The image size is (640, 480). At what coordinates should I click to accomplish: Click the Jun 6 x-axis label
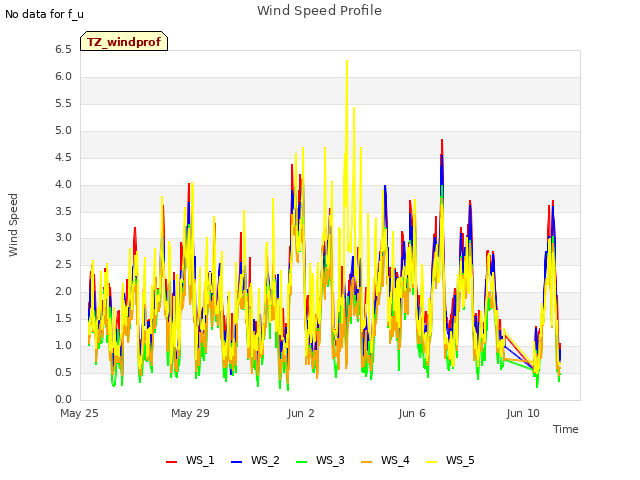pyautogui.click(x=412, y=413)
